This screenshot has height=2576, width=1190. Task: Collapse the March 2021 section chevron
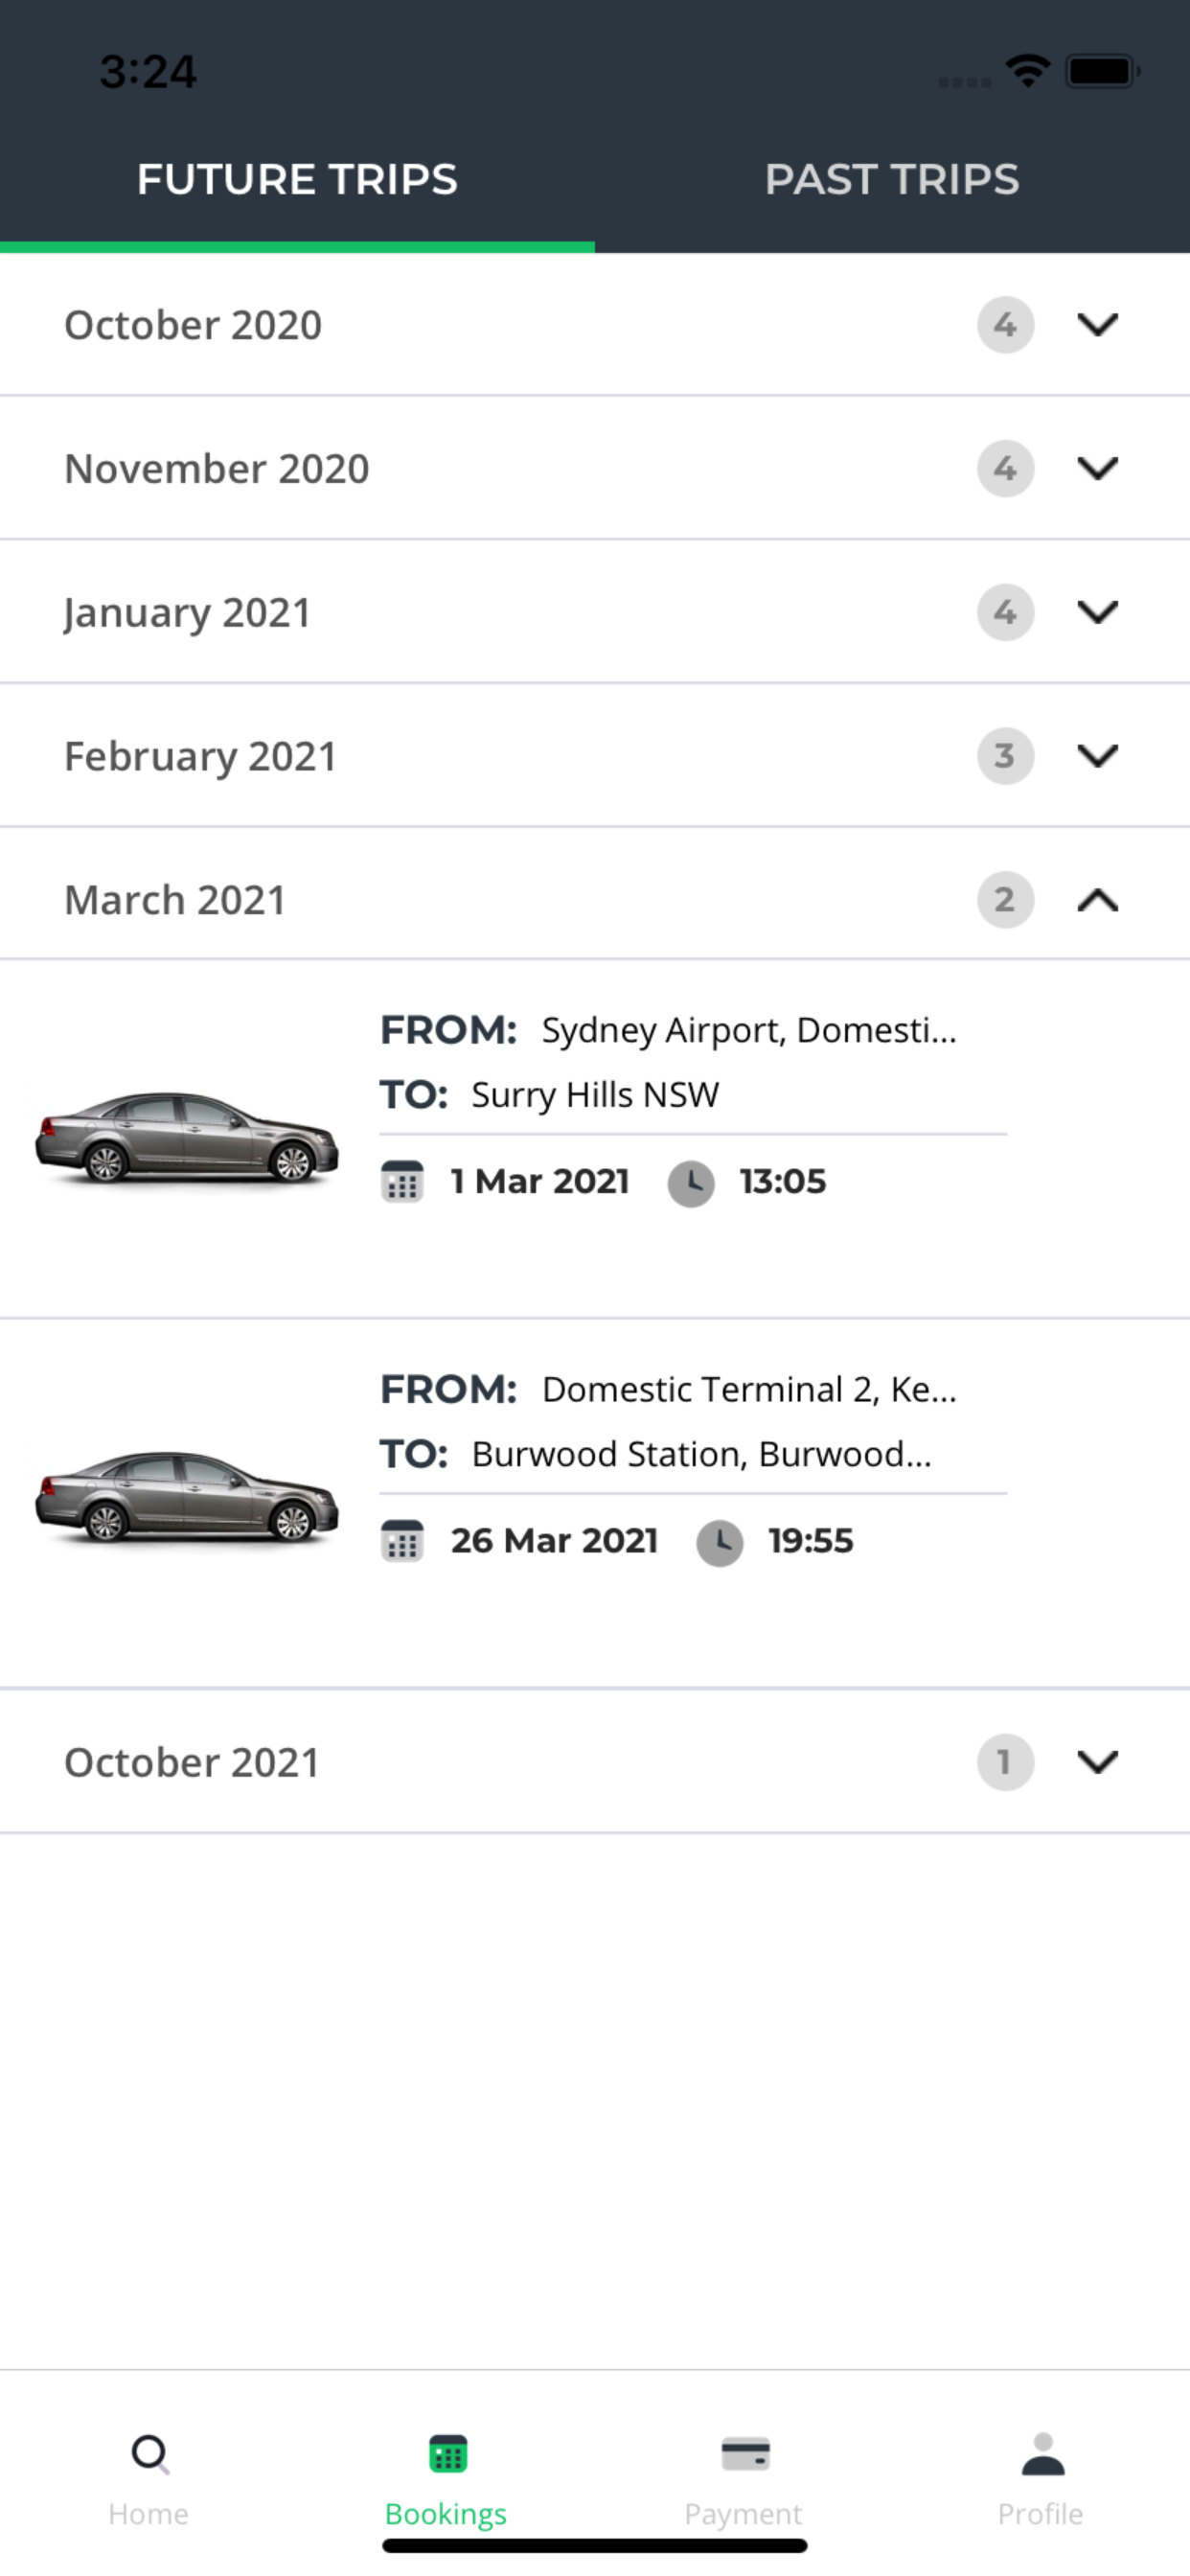coord(1097,900)
